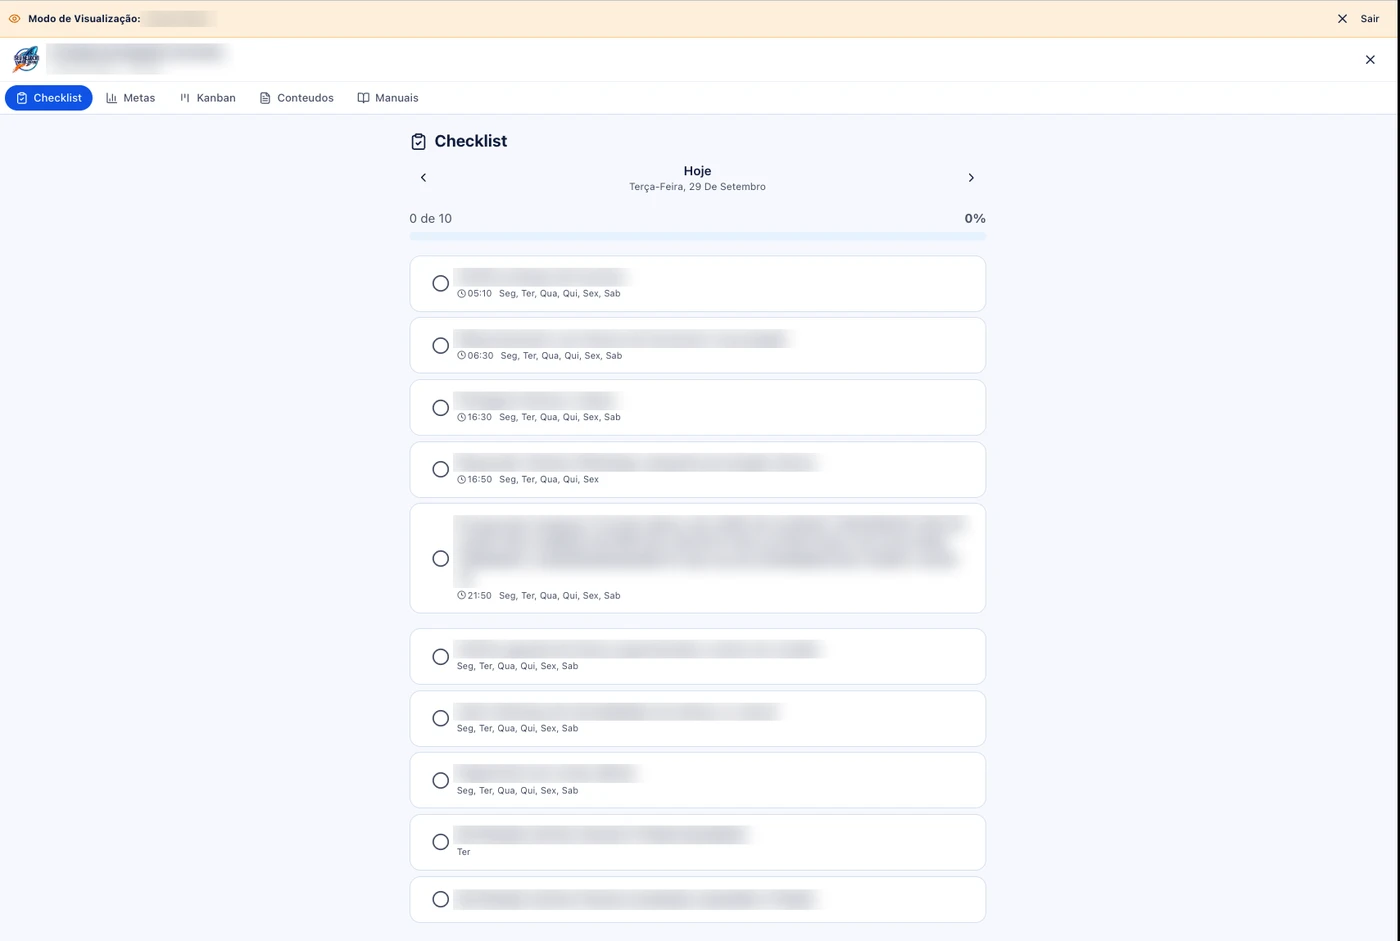
Task: Click the 'Ter' weekday label
Action: (x=464, y=852)
